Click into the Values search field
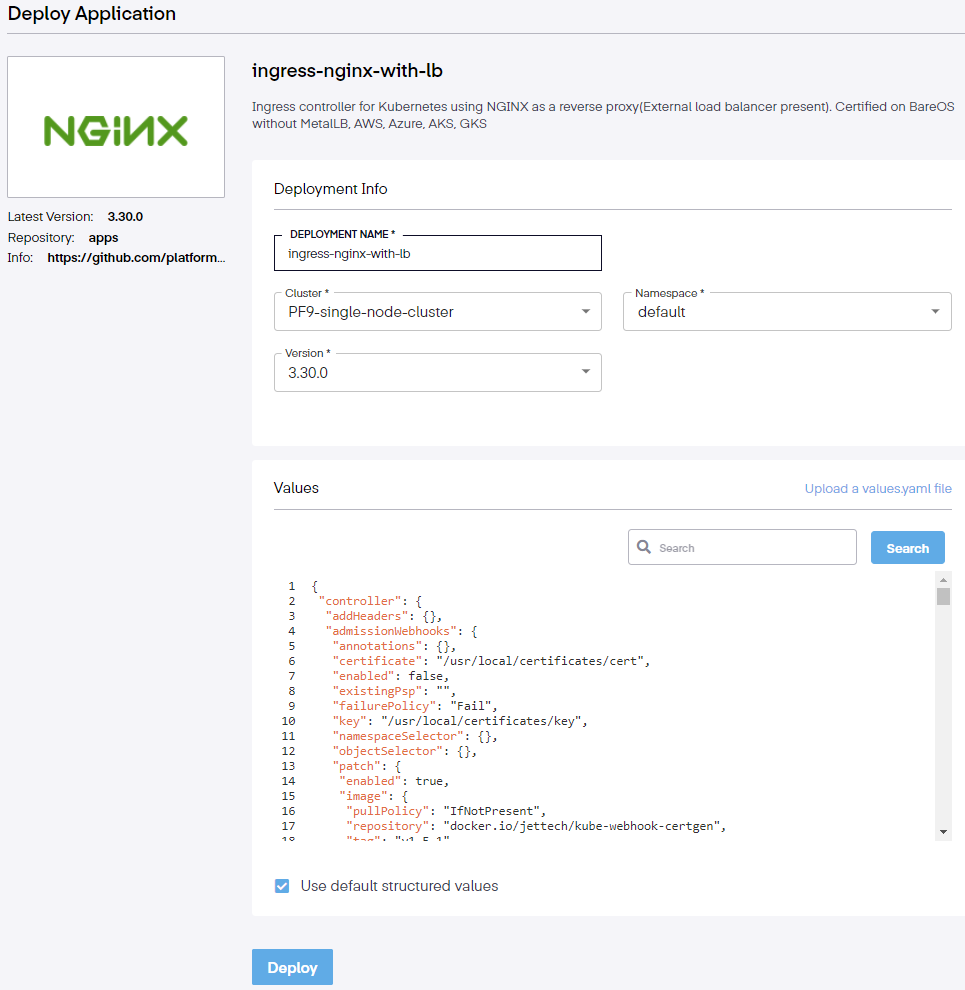The height and width of the screenshot is (990, 965). [x=750, y=548]
